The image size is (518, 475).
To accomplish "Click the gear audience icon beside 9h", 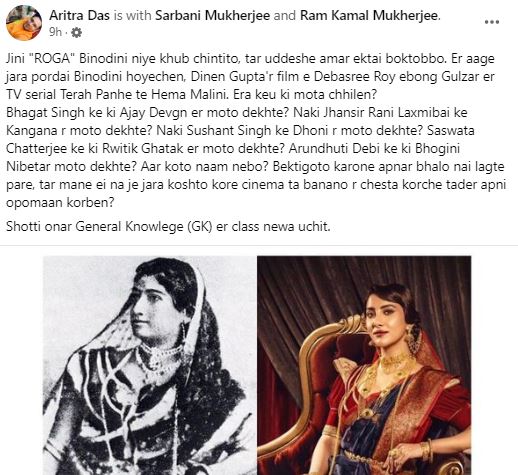I will tap(77, 32).
